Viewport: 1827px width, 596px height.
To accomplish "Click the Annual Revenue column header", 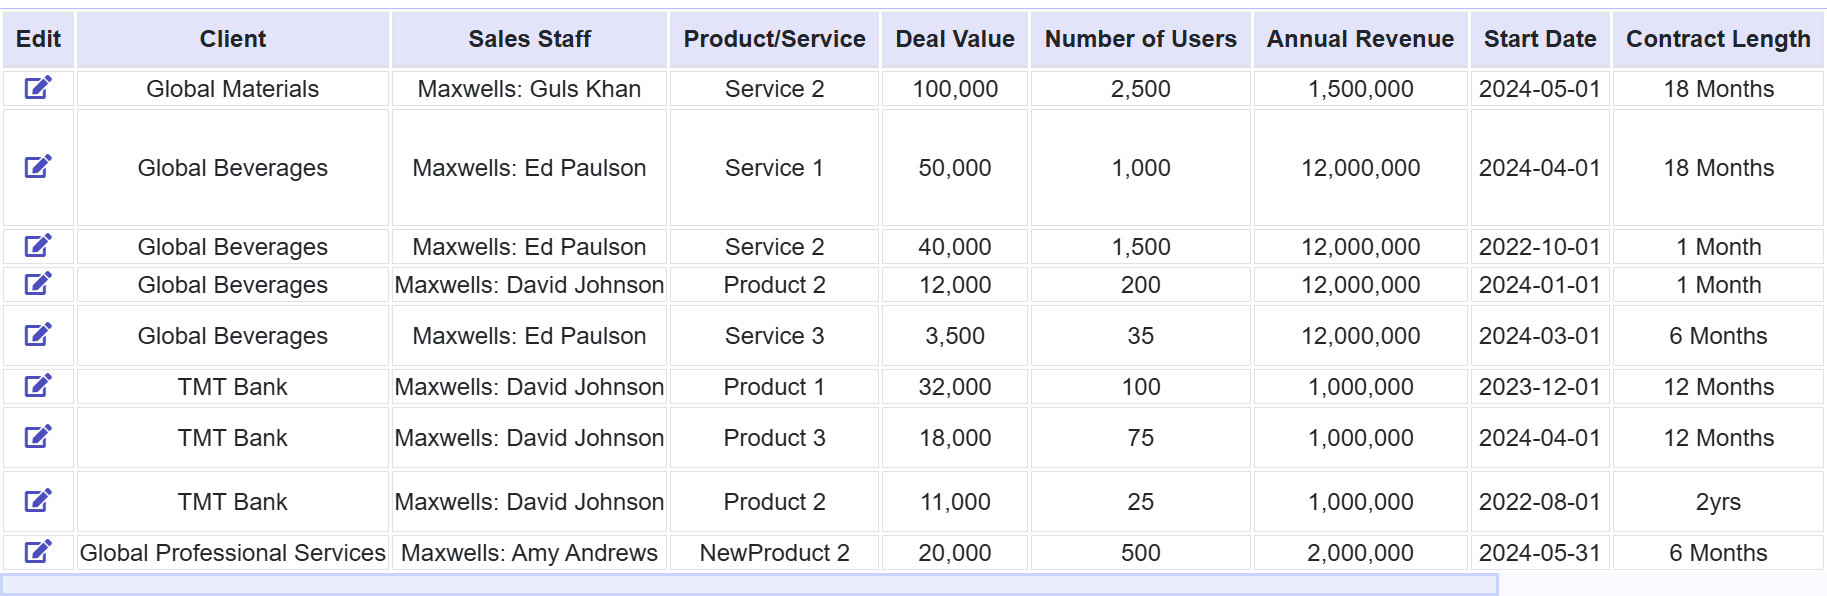I will [x=1360, y=39].
